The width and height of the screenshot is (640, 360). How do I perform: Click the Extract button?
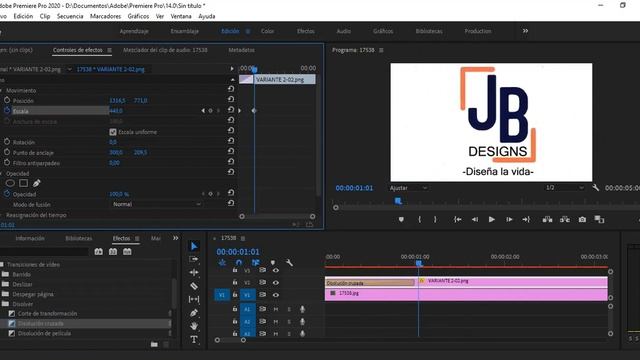[565, 220]
